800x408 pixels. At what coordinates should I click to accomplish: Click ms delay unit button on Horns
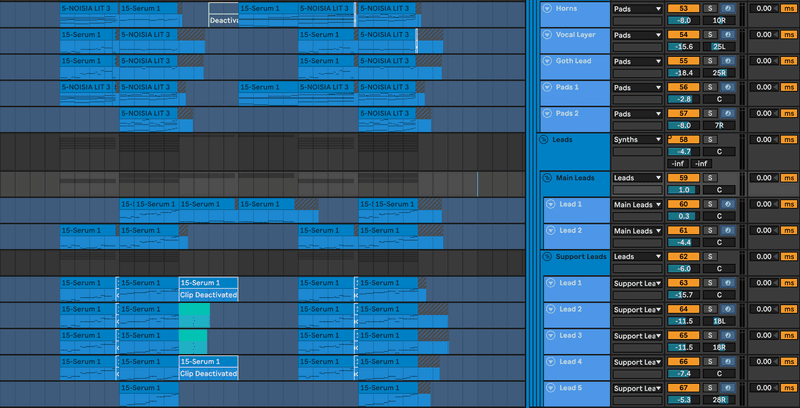[x=788, y=8]
